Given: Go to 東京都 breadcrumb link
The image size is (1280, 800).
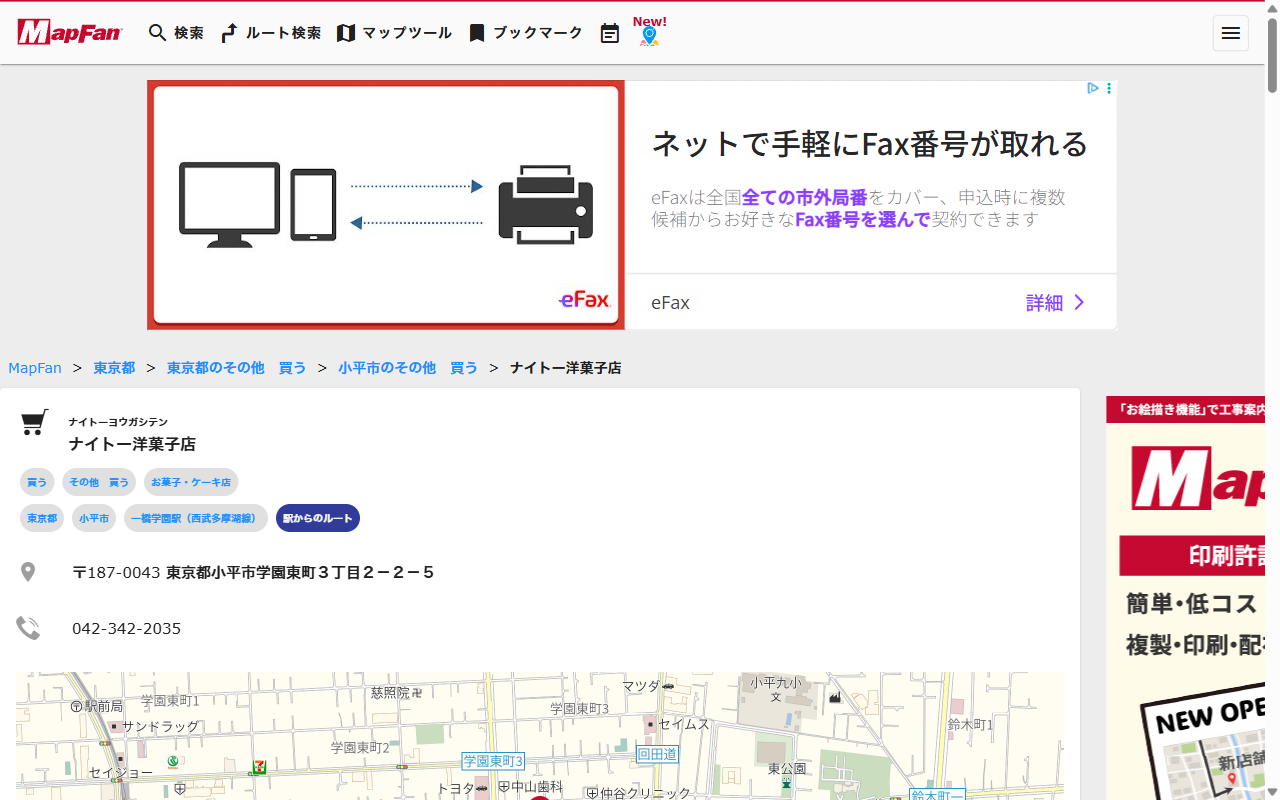Looking at the screenshot, I should 114,368.
